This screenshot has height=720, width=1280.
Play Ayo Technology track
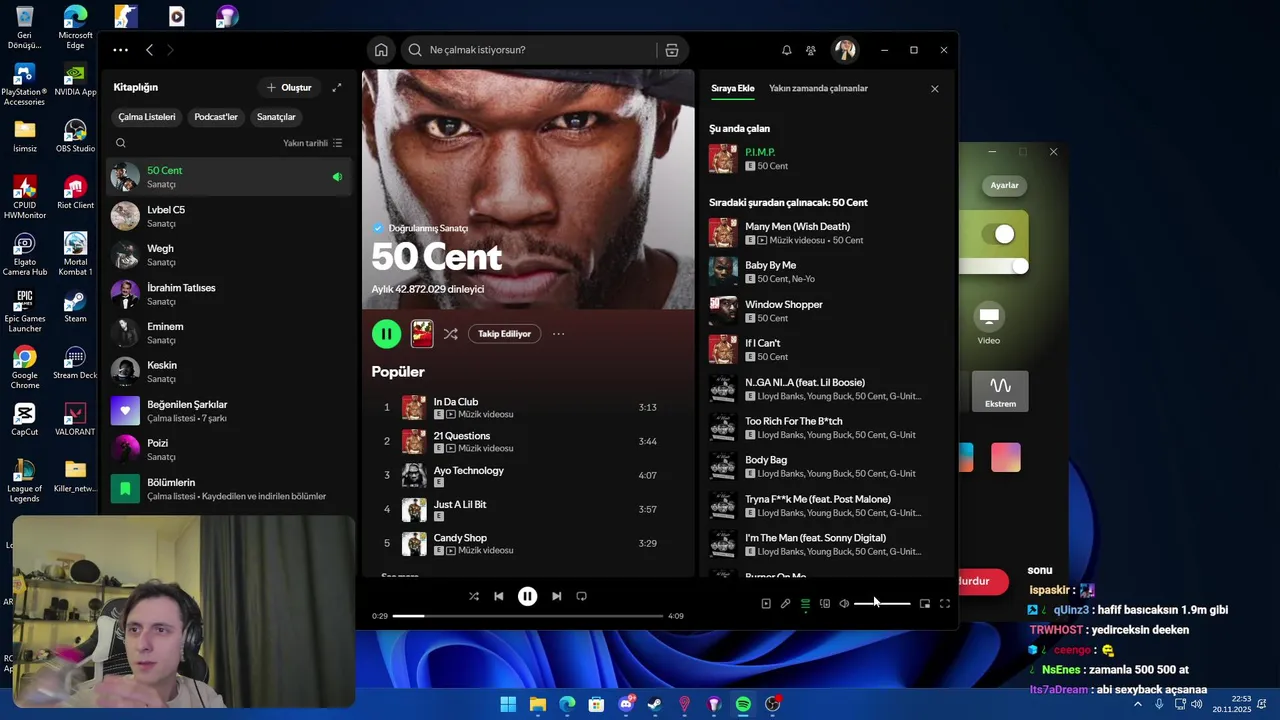[x=527, y=476]
